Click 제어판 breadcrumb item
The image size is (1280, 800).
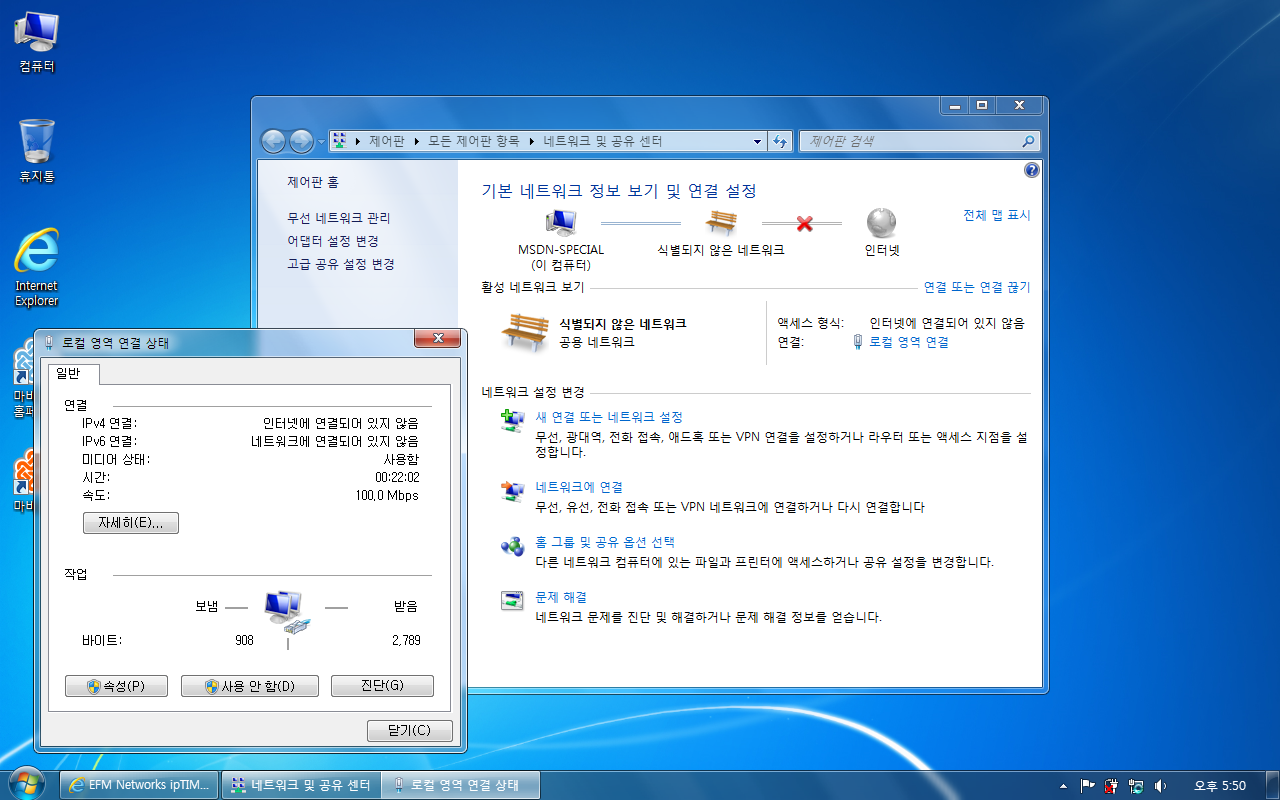[x=386, y=142]
